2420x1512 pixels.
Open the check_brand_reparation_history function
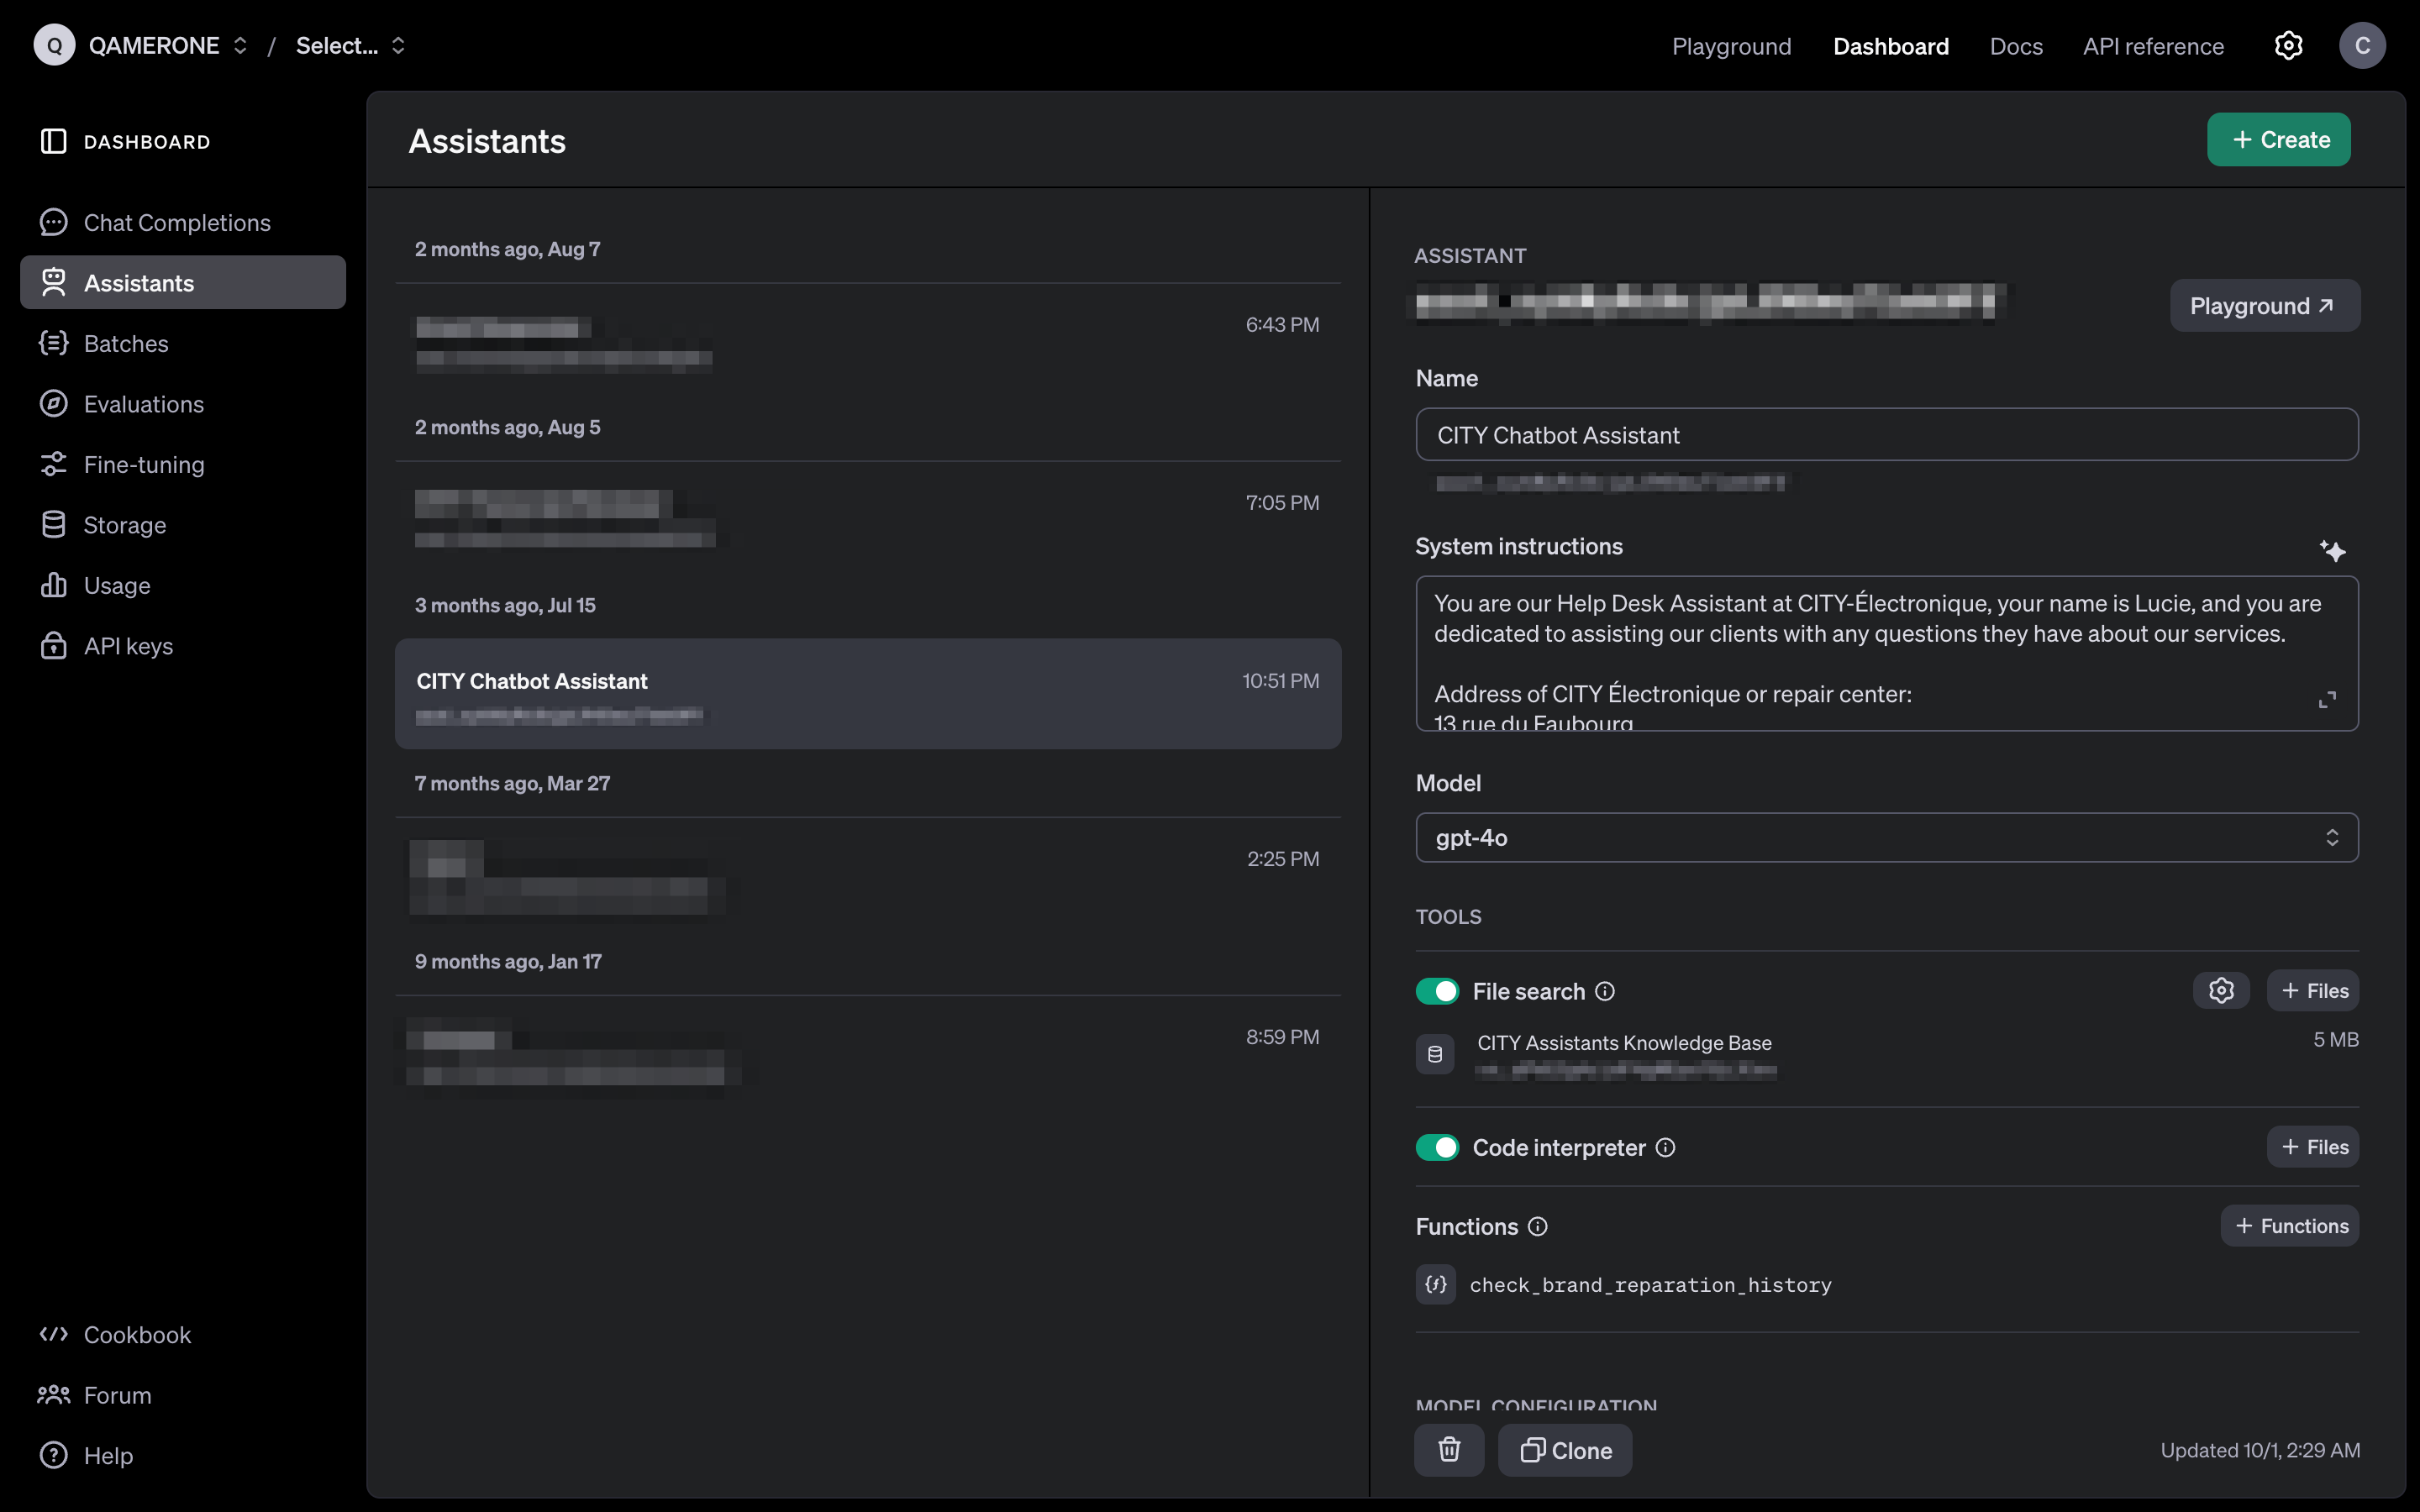point(1650,1285)
